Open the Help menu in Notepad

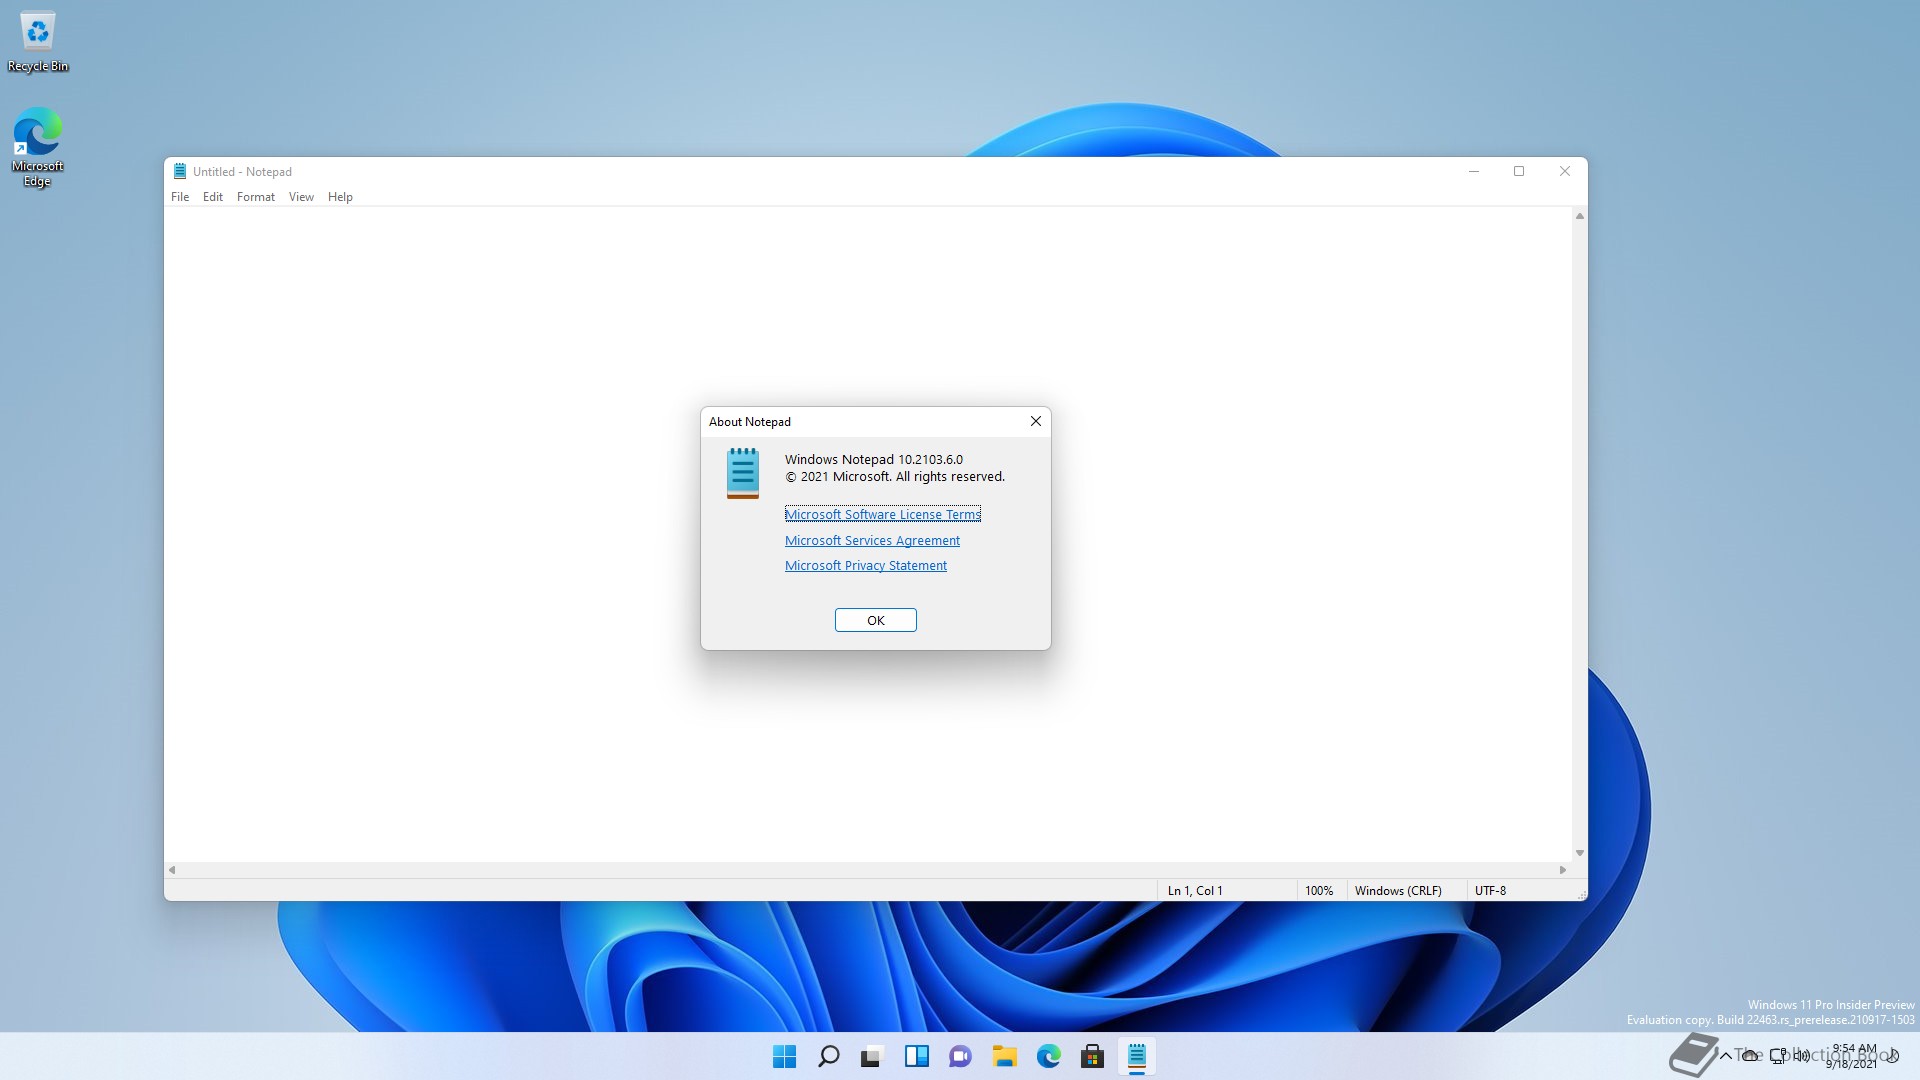(x=340, y=197)
